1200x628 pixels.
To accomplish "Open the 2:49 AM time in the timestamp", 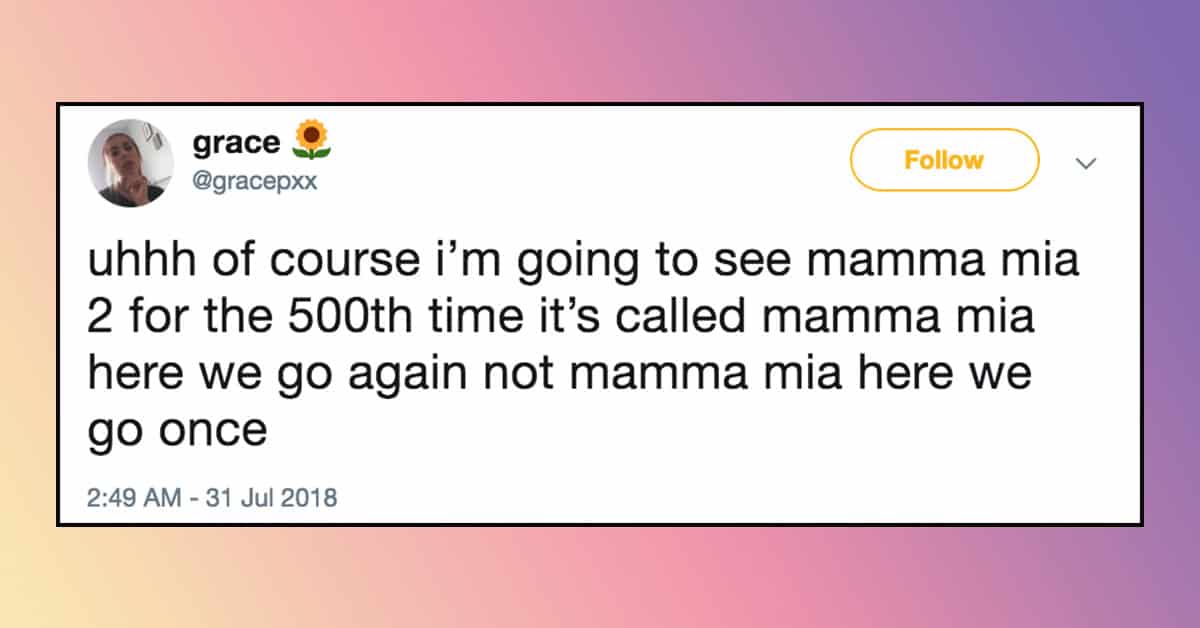I will point(122,497).
